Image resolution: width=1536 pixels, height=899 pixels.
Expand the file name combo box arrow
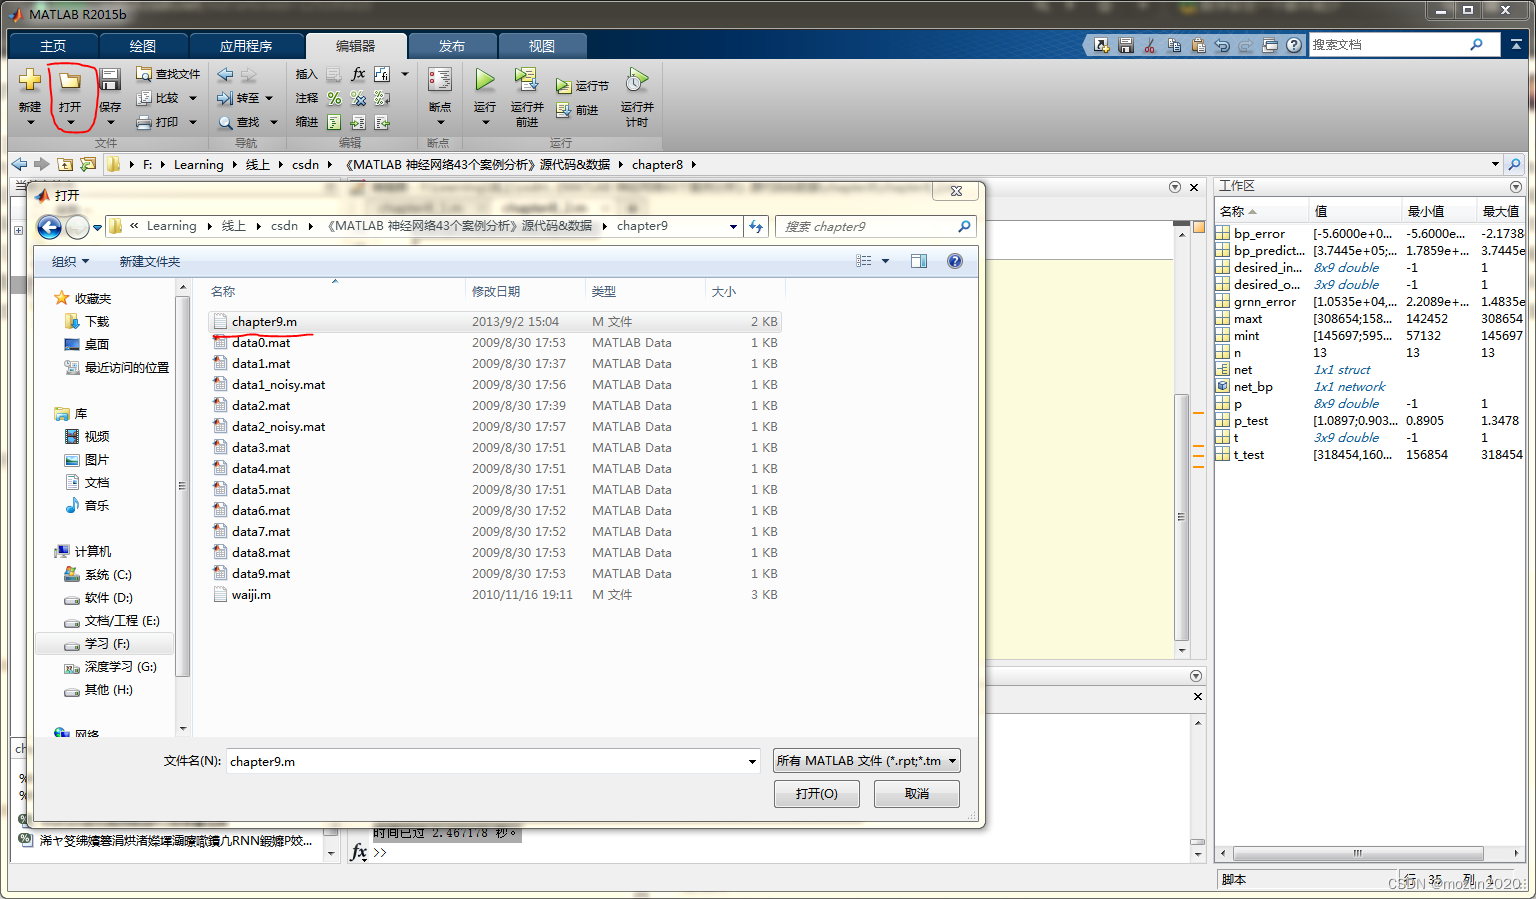coord(753,761)
